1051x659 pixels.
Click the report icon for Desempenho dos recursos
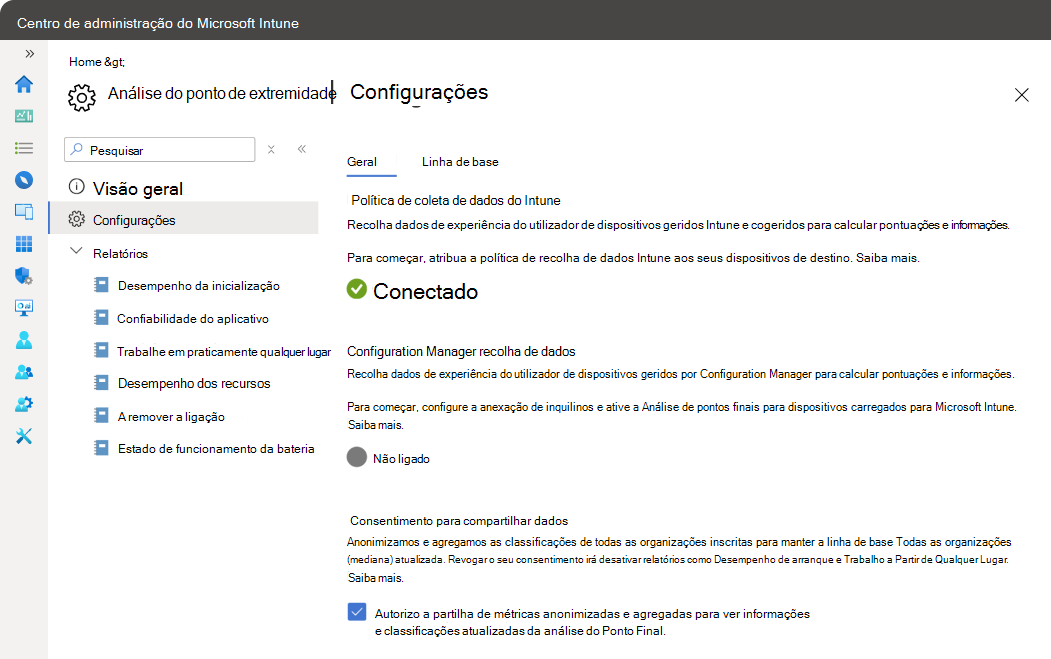tap(101, 383)
